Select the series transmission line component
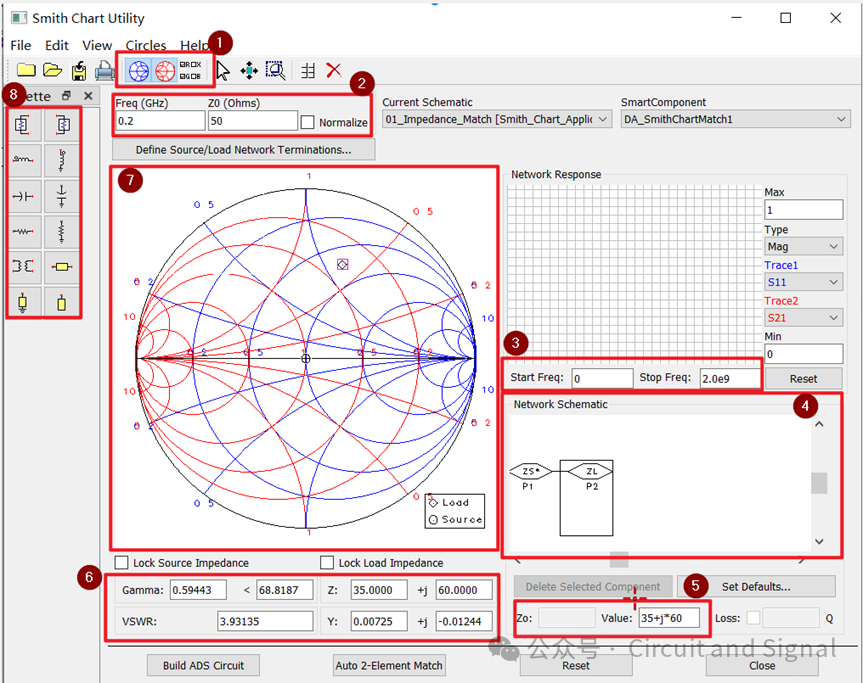 (x=62, y=266)
